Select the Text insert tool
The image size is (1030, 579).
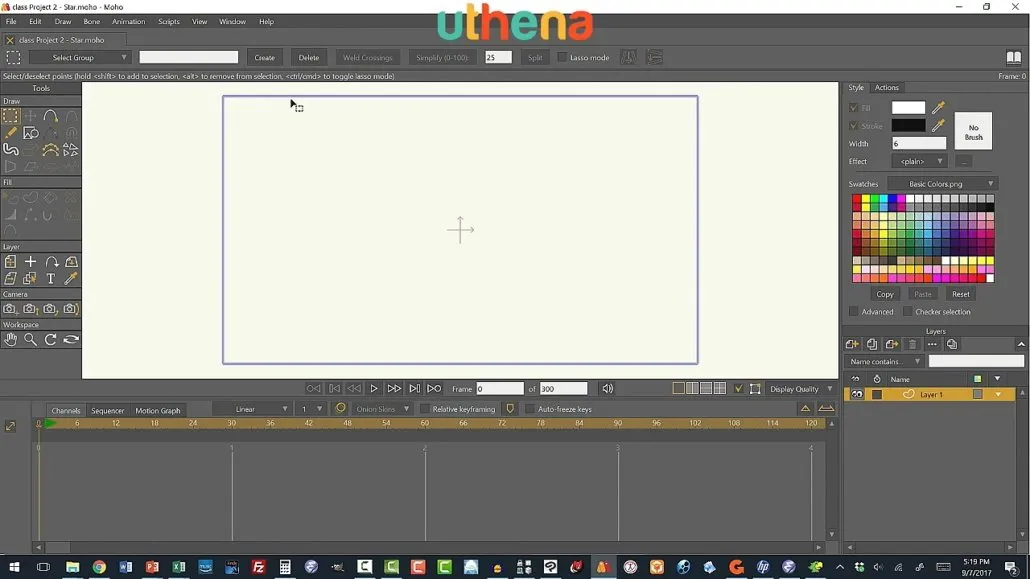(50, 279)
